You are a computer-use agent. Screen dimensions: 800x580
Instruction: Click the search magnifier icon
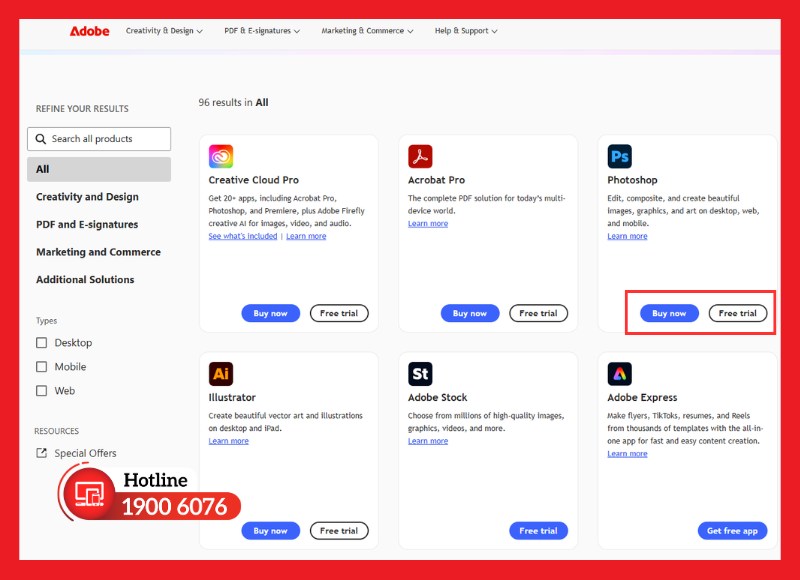click(41, 139)
